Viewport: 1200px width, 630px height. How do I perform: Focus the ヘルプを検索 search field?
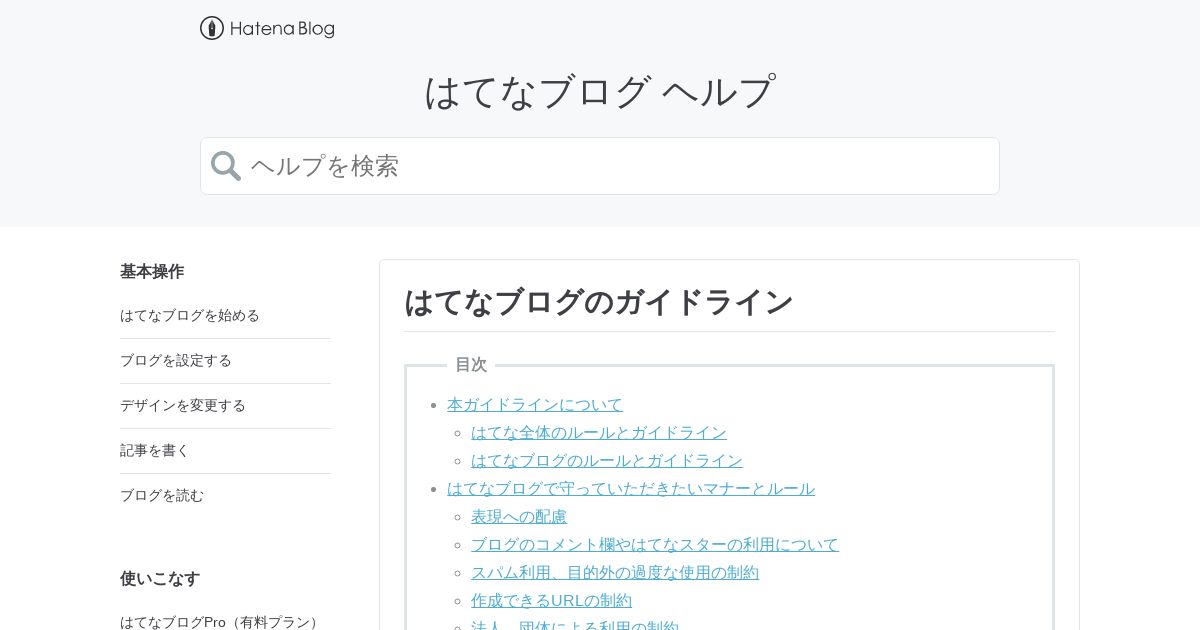pyautogui.click(x=600, y=166)
